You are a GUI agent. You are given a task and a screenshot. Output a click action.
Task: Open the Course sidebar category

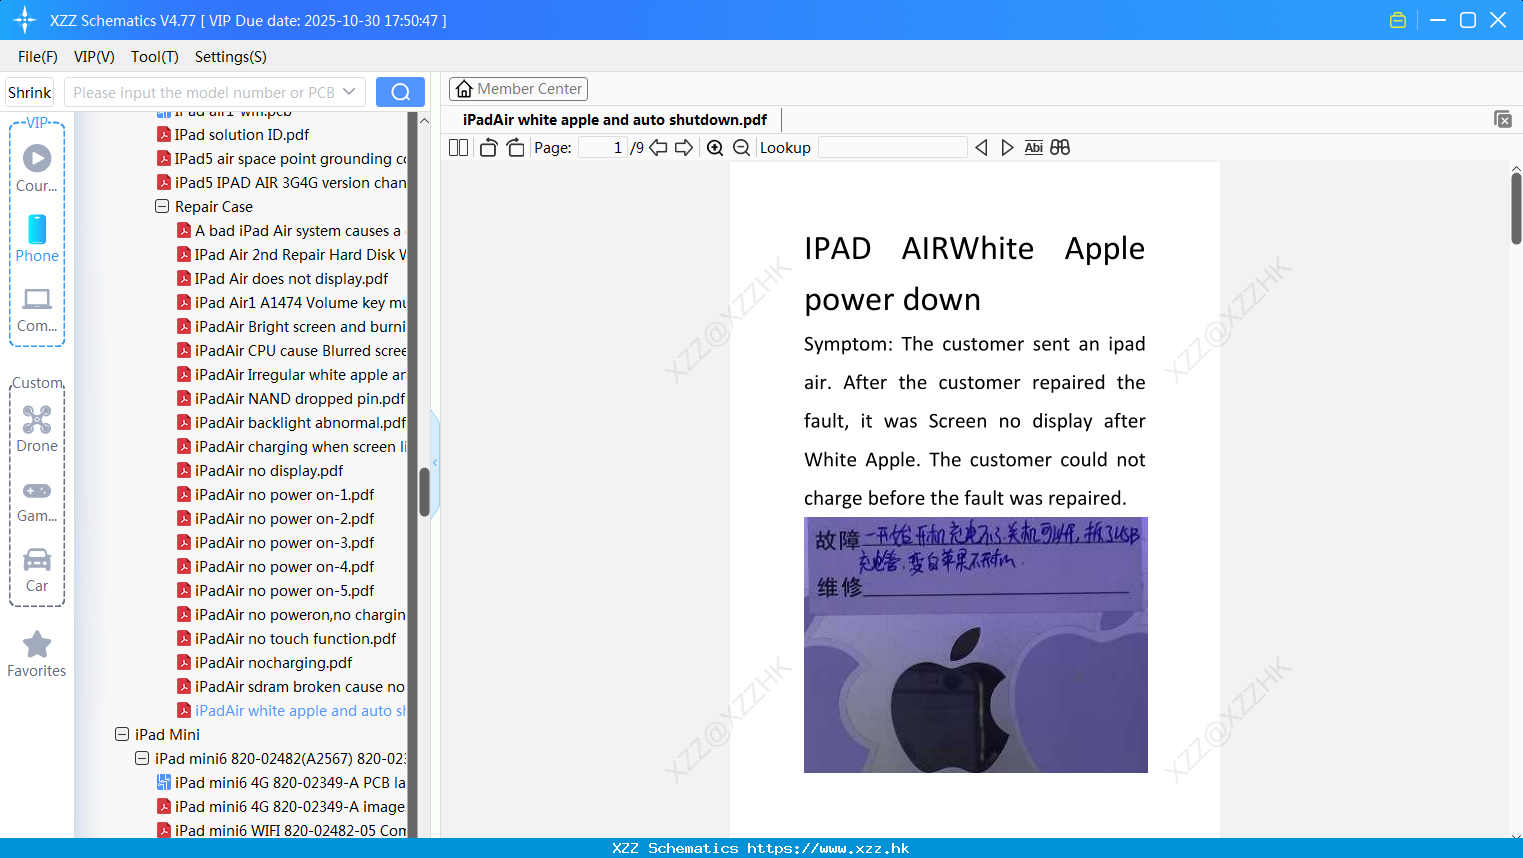pyautogui.click(x=37, y=168)
